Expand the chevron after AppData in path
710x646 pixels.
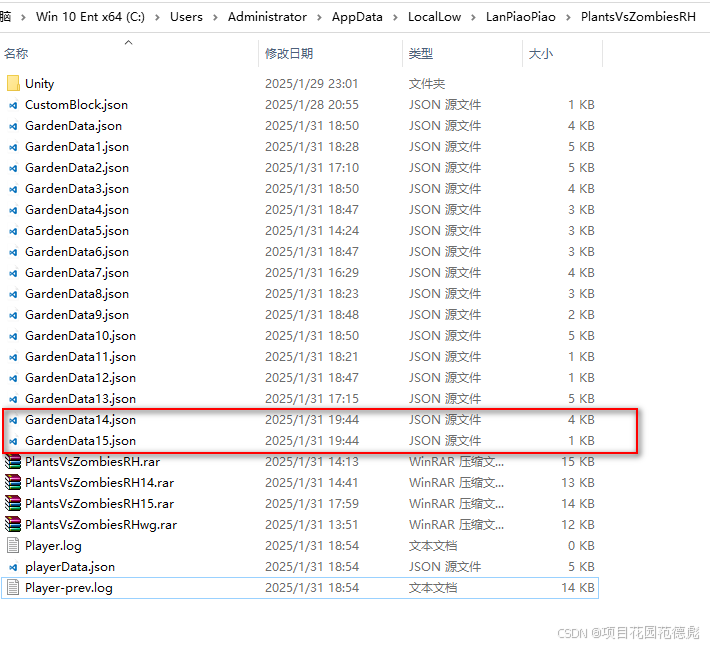[395, 17]
